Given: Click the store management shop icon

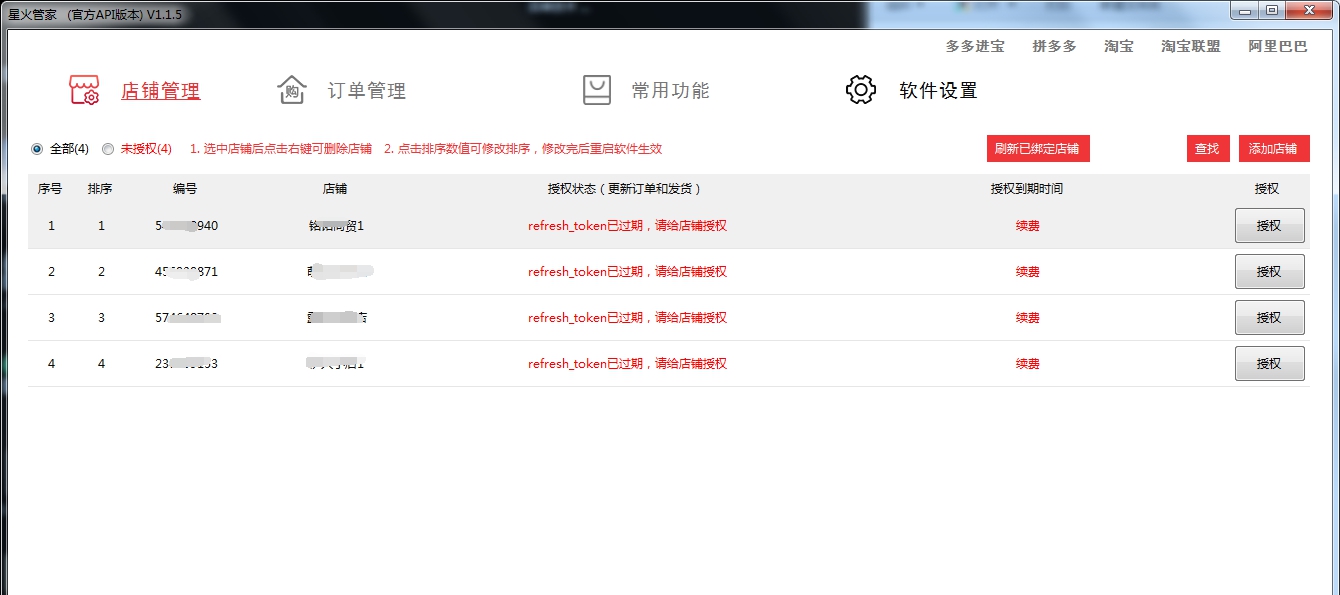Looking at the screenshot, I should pos(84,90).
